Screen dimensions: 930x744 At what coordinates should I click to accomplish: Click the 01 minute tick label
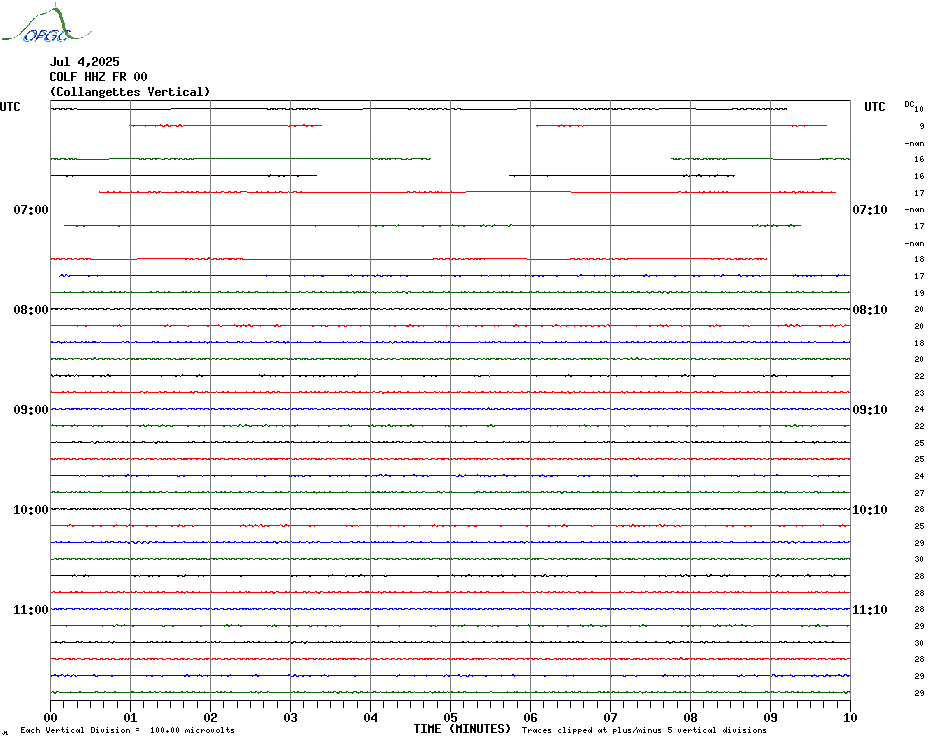(x=130, y=717)
